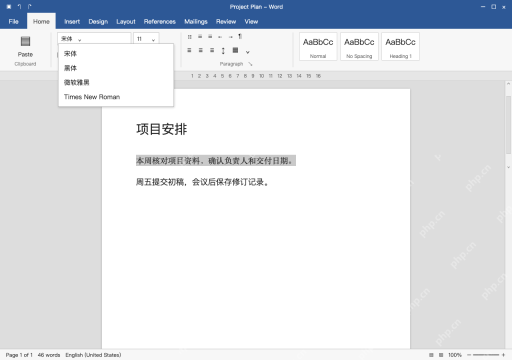The height and width of the screenshot is (360, 512).
Task: Click the Redo arrow in quick access toolbar
Action: pyautogui.click(x=30, y=7)
